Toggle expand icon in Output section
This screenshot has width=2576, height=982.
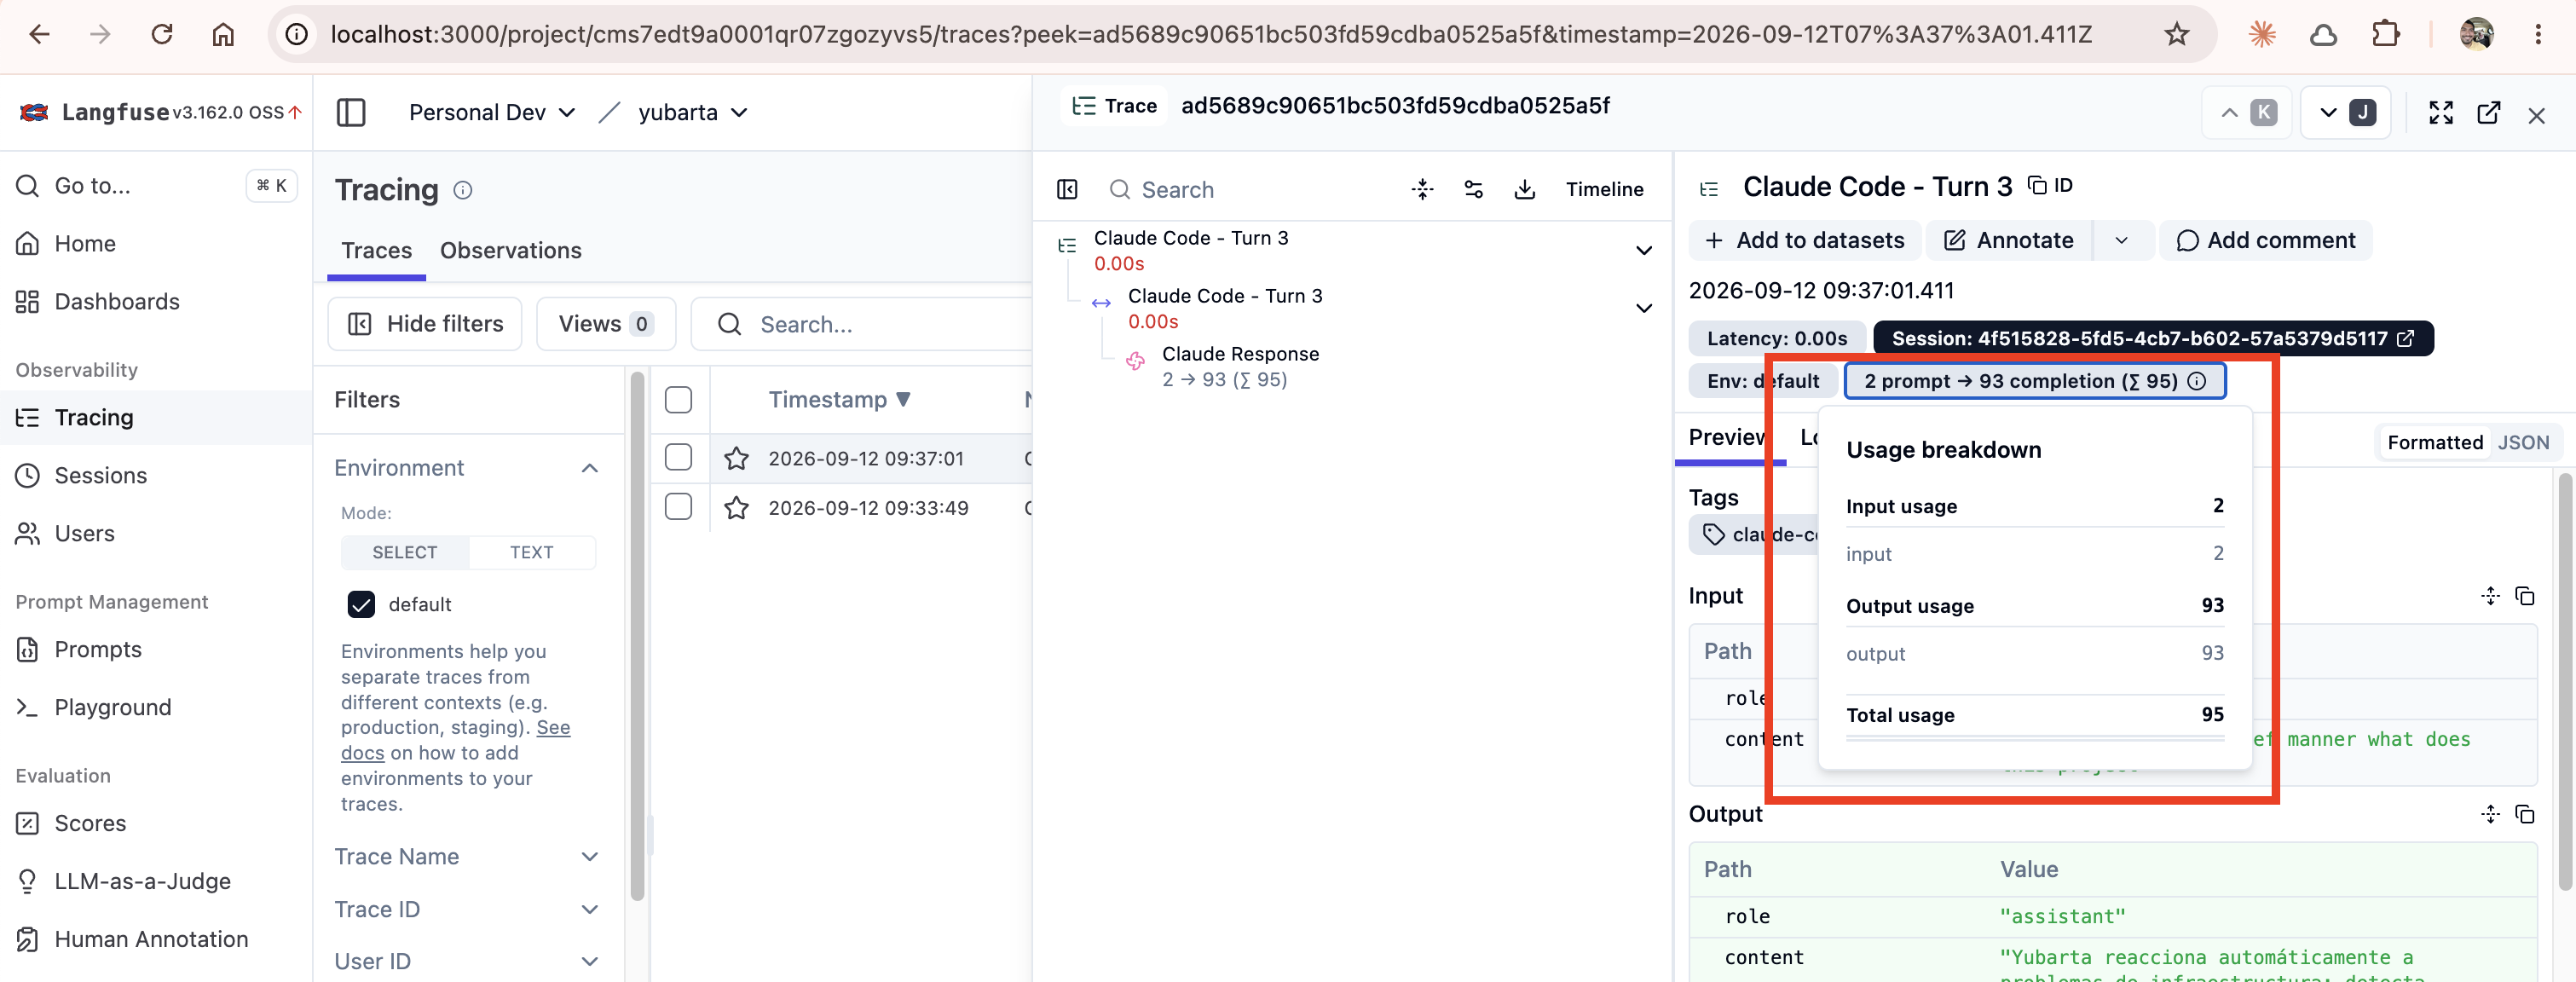(2490, 814)
